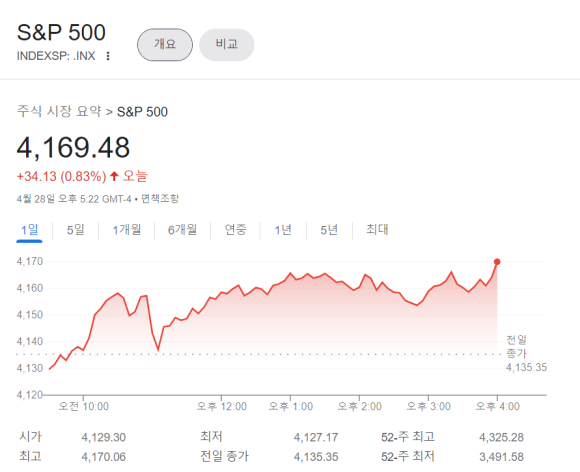Select the 비교 compare button
This screenshot has width=580, height=472.
227,45
